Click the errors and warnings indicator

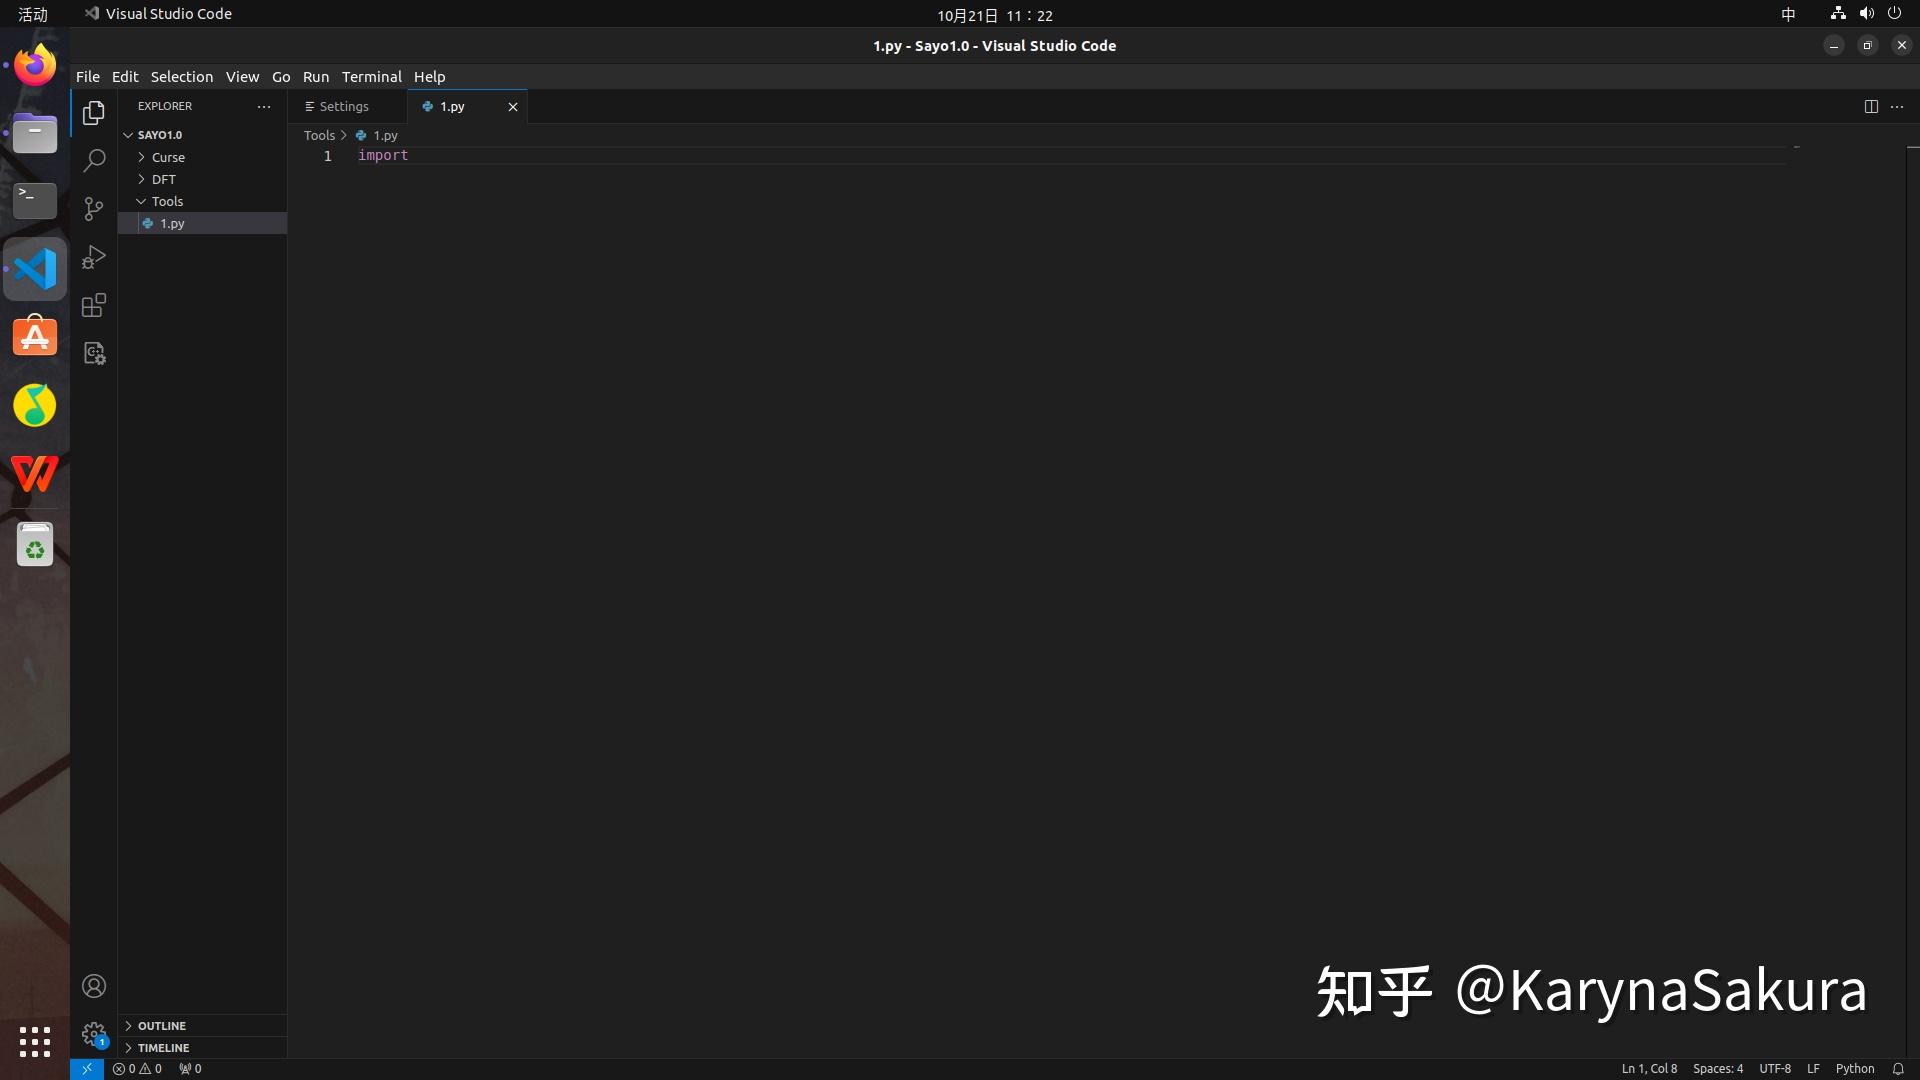point(137,1068)
